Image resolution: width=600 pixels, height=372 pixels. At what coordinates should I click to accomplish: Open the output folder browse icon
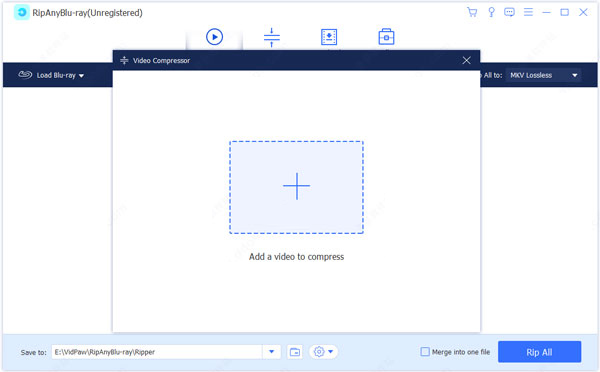[x=295, y=352]
